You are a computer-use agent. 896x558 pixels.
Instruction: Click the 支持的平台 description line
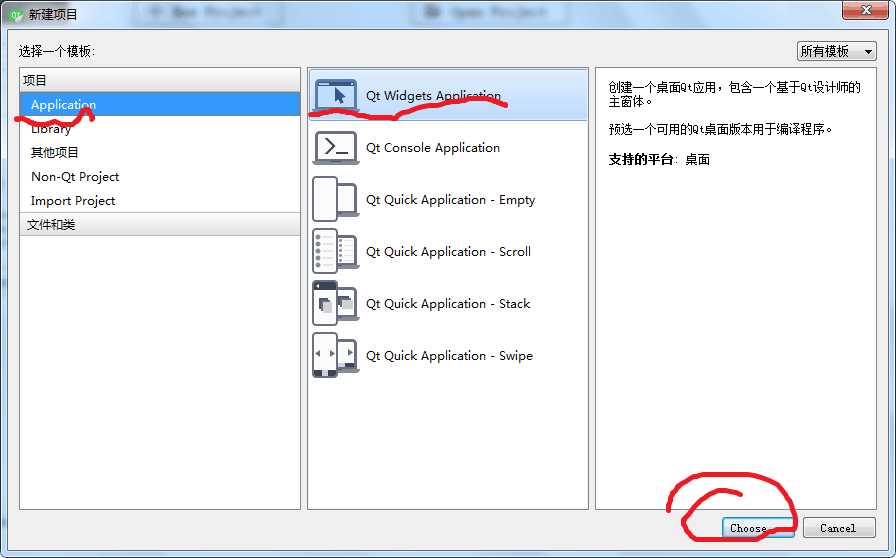(x=659, y=160)
